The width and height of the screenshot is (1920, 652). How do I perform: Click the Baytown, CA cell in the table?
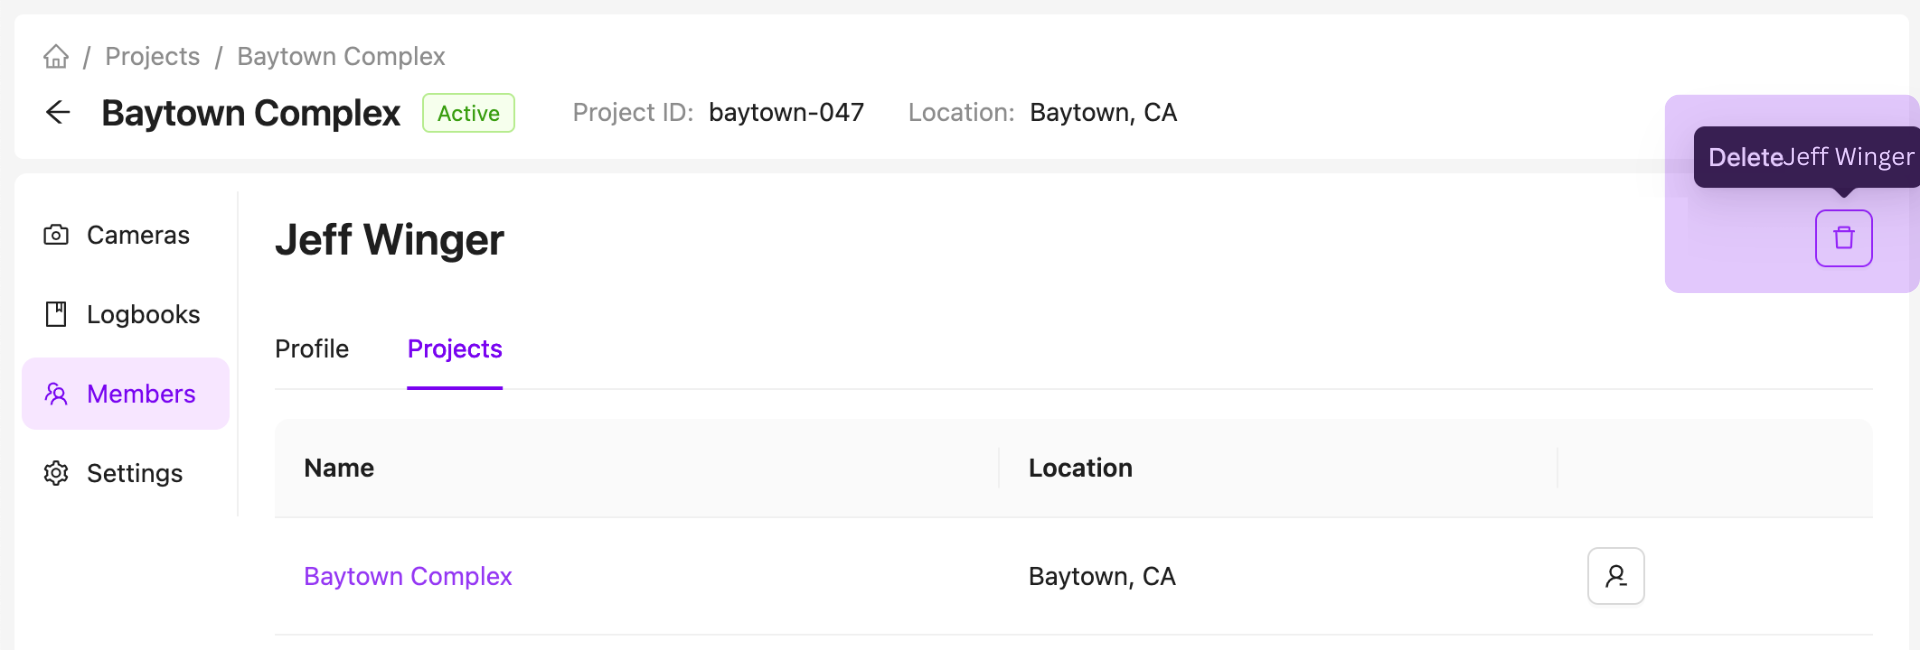[1101, 576]
